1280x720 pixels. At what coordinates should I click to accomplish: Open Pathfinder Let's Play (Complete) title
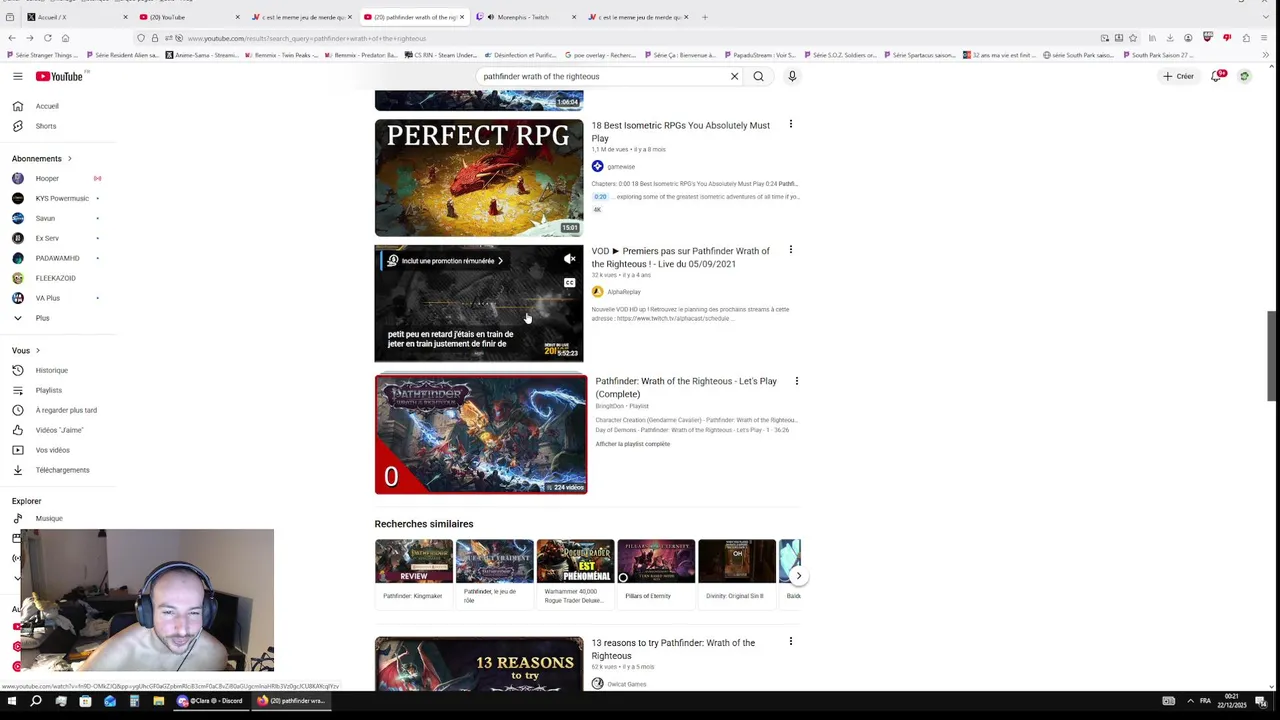click(686, 387)
